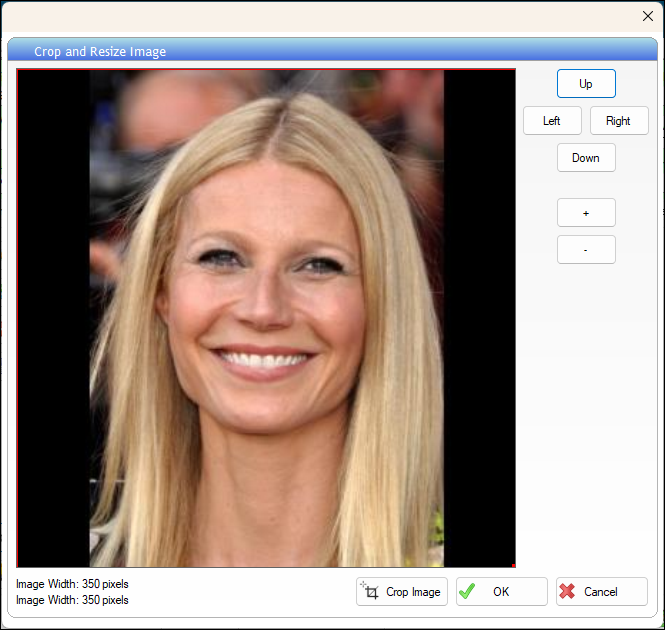Click the blank window title bar at top
665x630 pixels.
pos(318,16)
